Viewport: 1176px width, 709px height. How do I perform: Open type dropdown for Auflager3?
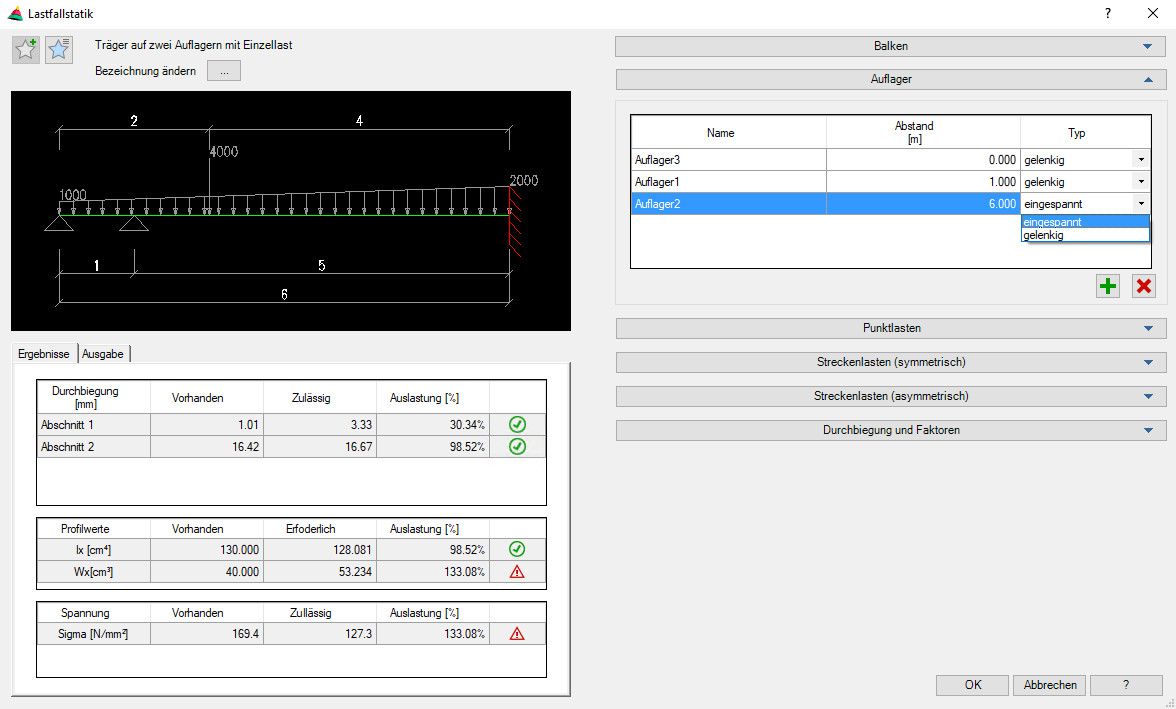point(1140,159)
